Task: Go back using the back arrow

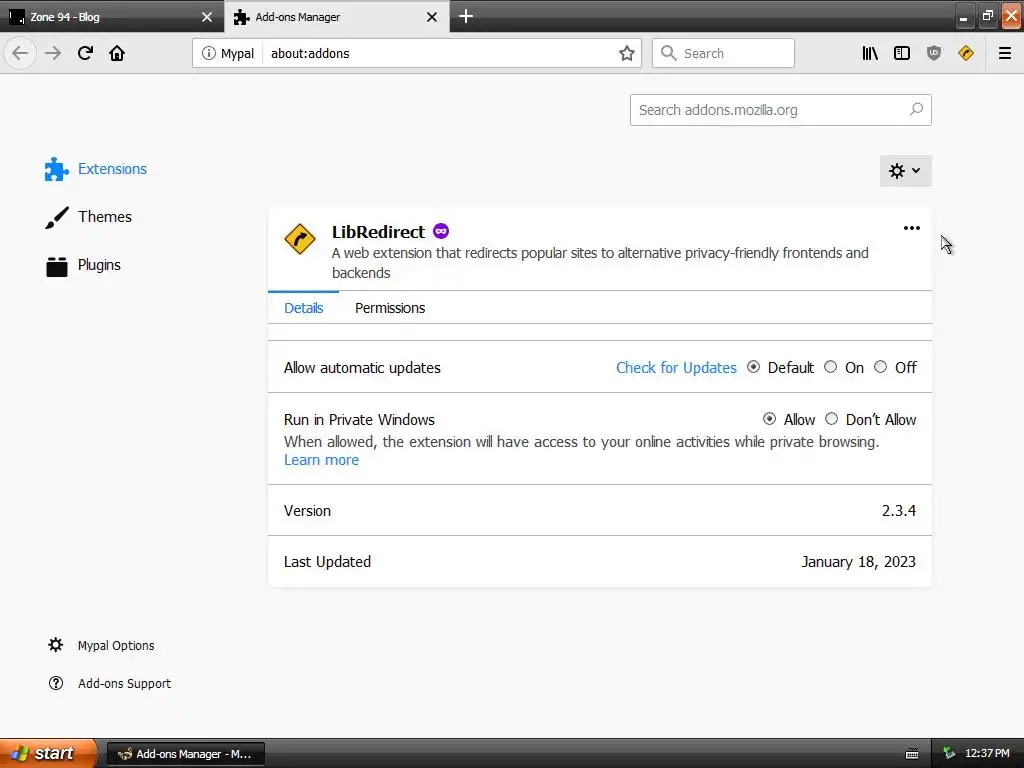Action: [20, 53]
